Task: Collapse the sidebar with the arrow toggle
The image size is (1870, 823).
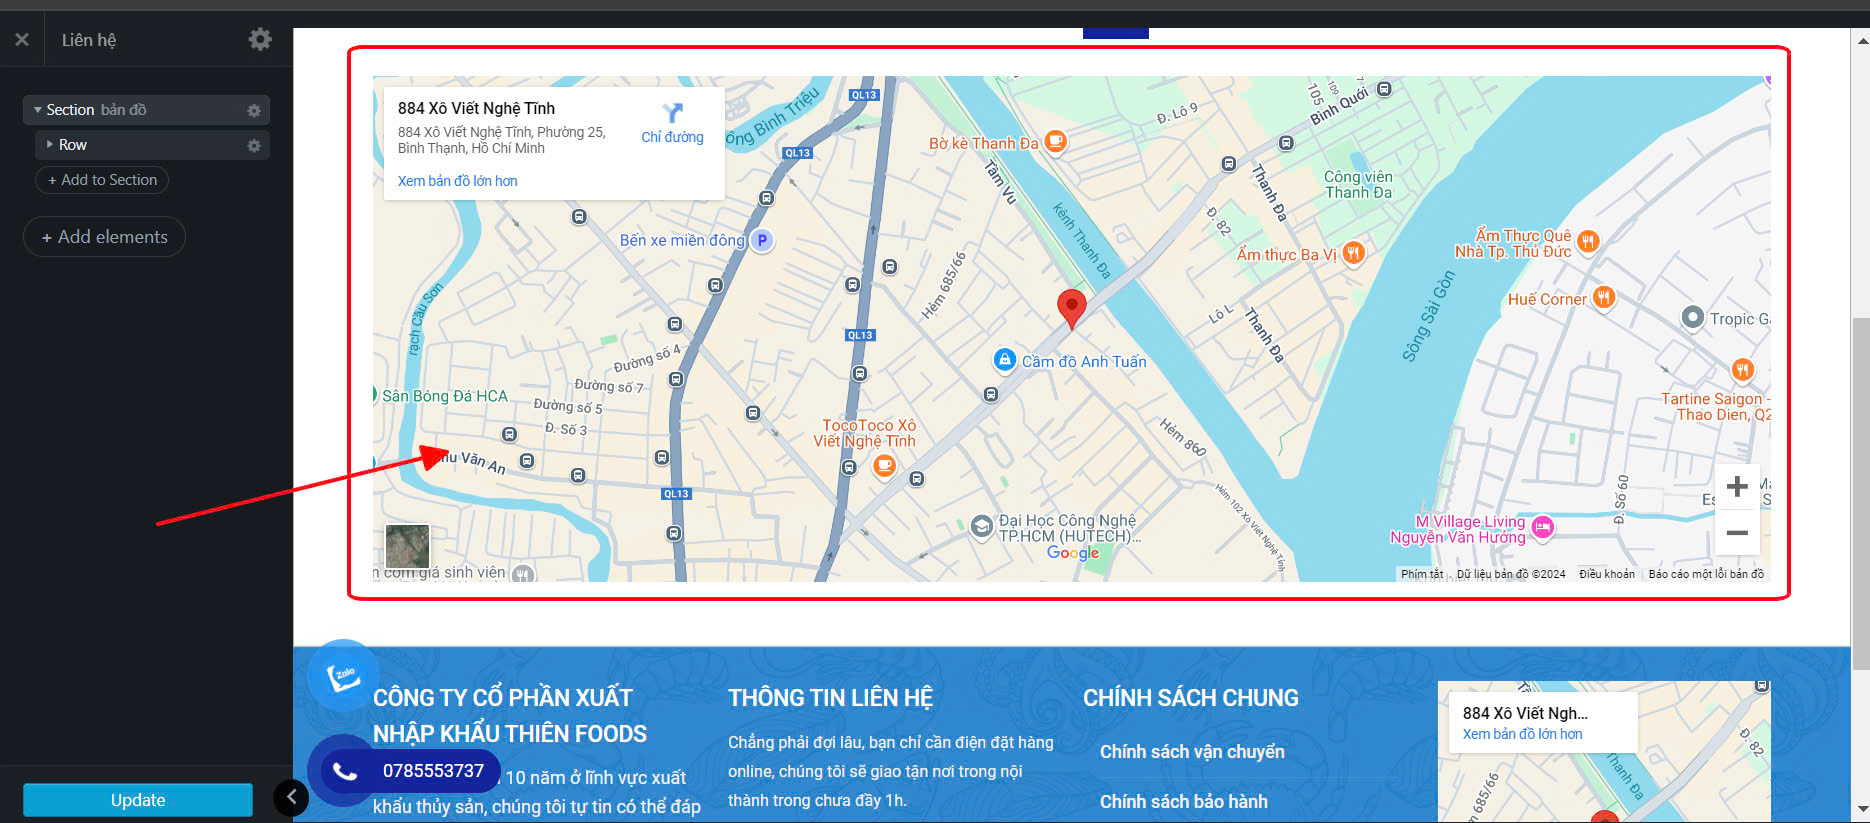Action: [291, 797]
